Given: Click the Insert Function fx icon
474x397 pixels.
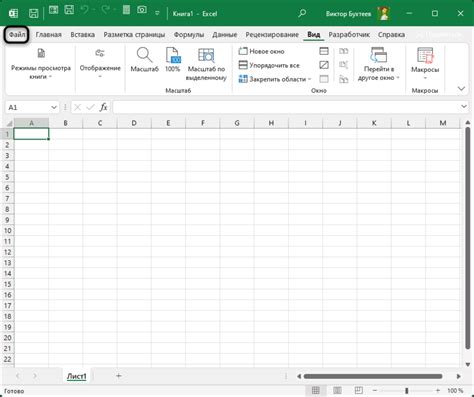Looking at the screenshot, I should tap(103, 107).
